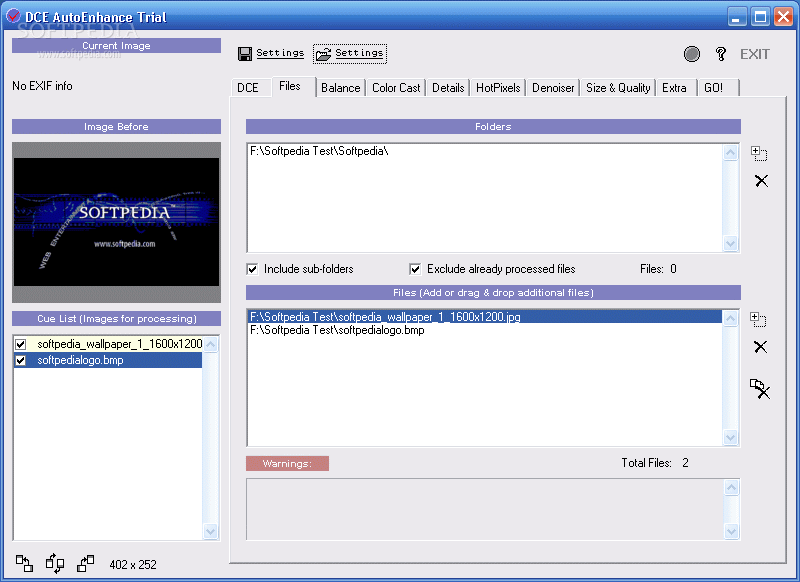Remove selected file with the Files X icon
This screenshot has width=800, height=582.
760,347
